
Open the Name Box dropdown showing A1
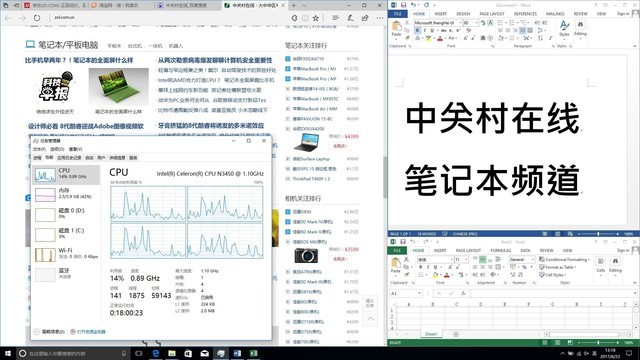[x=419, y=293]
